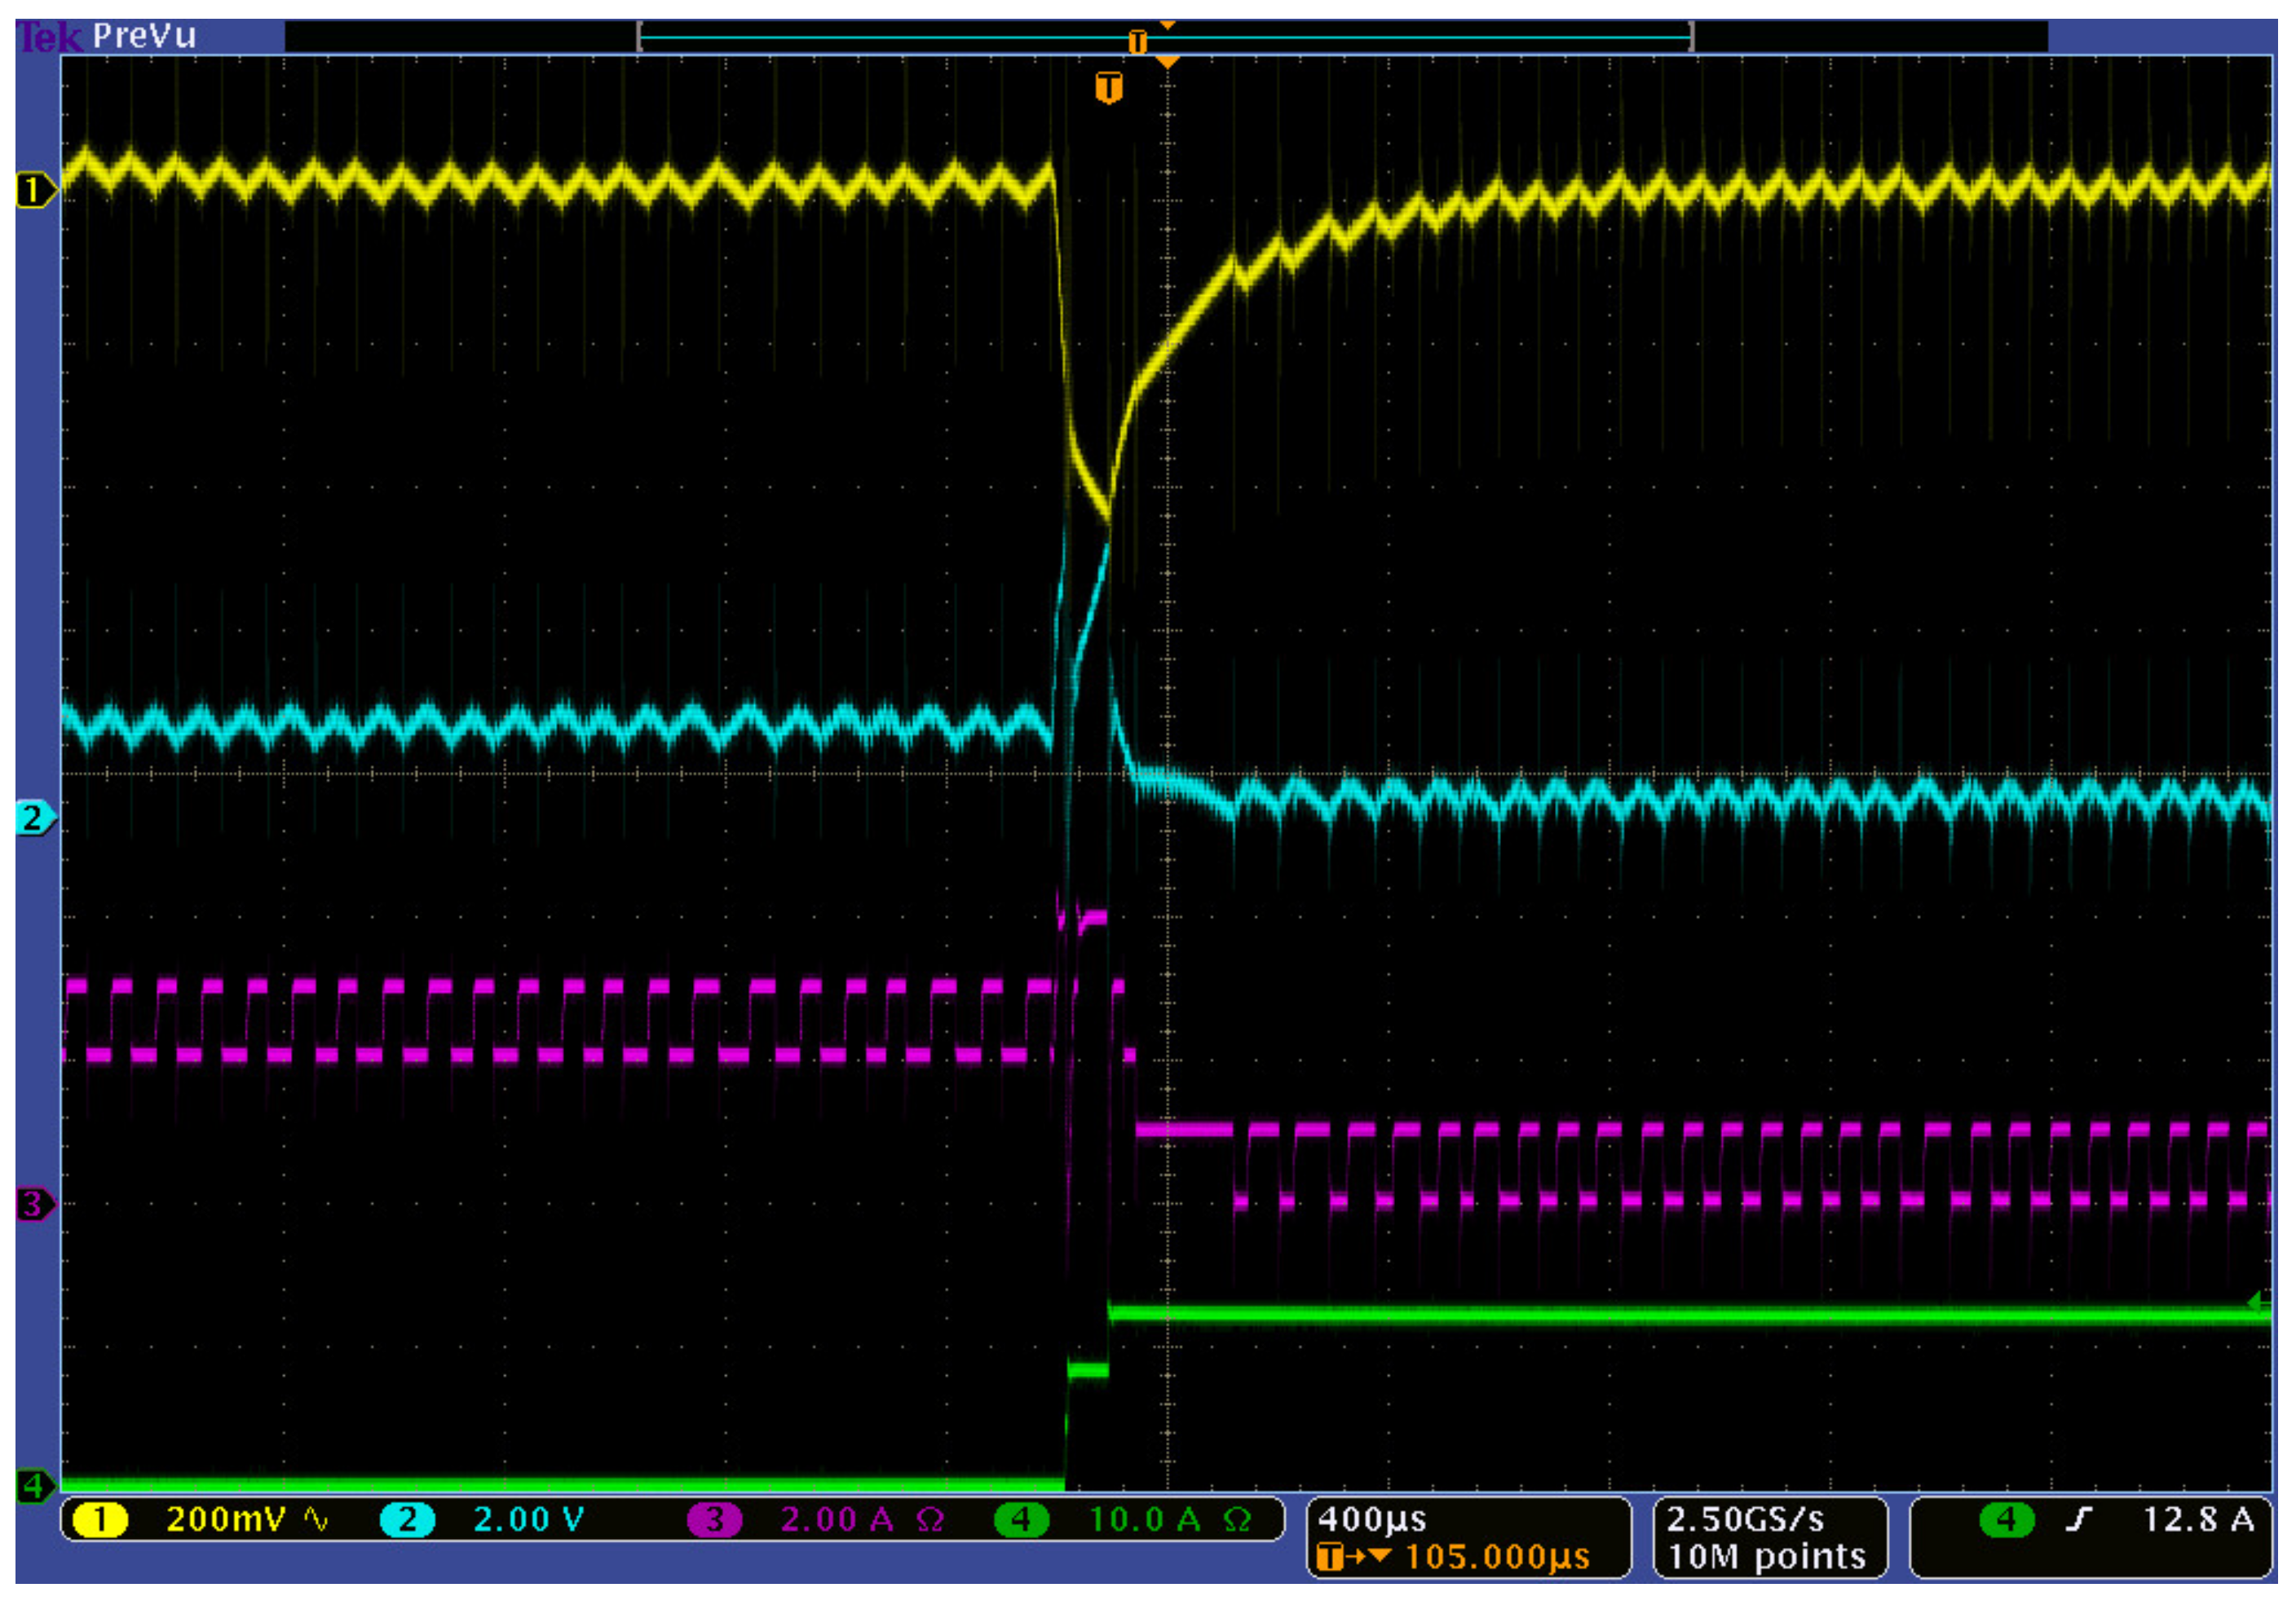Toggle the yellow channel 1 badge
The image size is (2296, 1601).
click(x=99, y=1520)
